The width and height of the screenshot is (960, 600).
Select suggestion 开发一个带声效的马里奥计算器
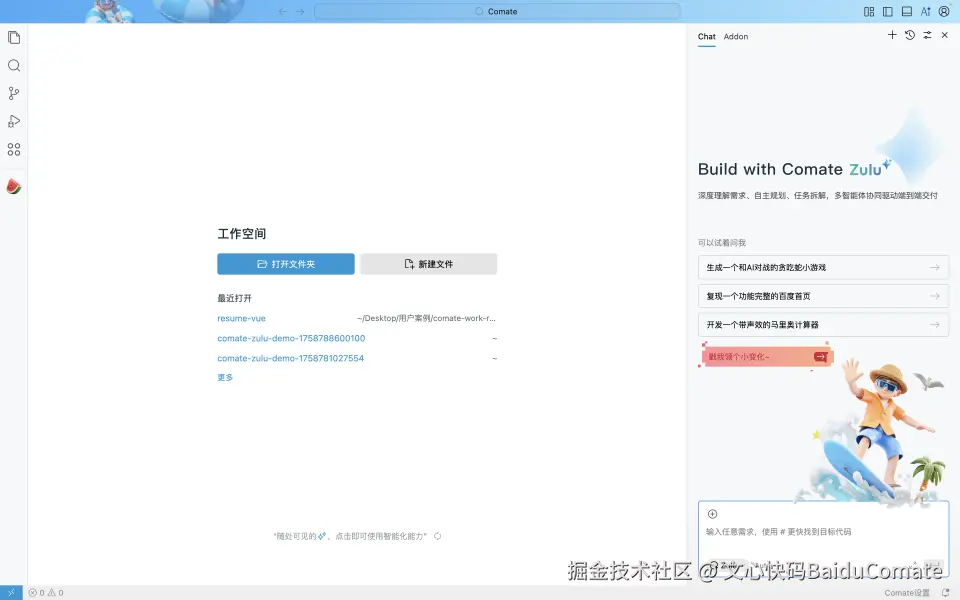pyautogui.click(x=823, y=325)
